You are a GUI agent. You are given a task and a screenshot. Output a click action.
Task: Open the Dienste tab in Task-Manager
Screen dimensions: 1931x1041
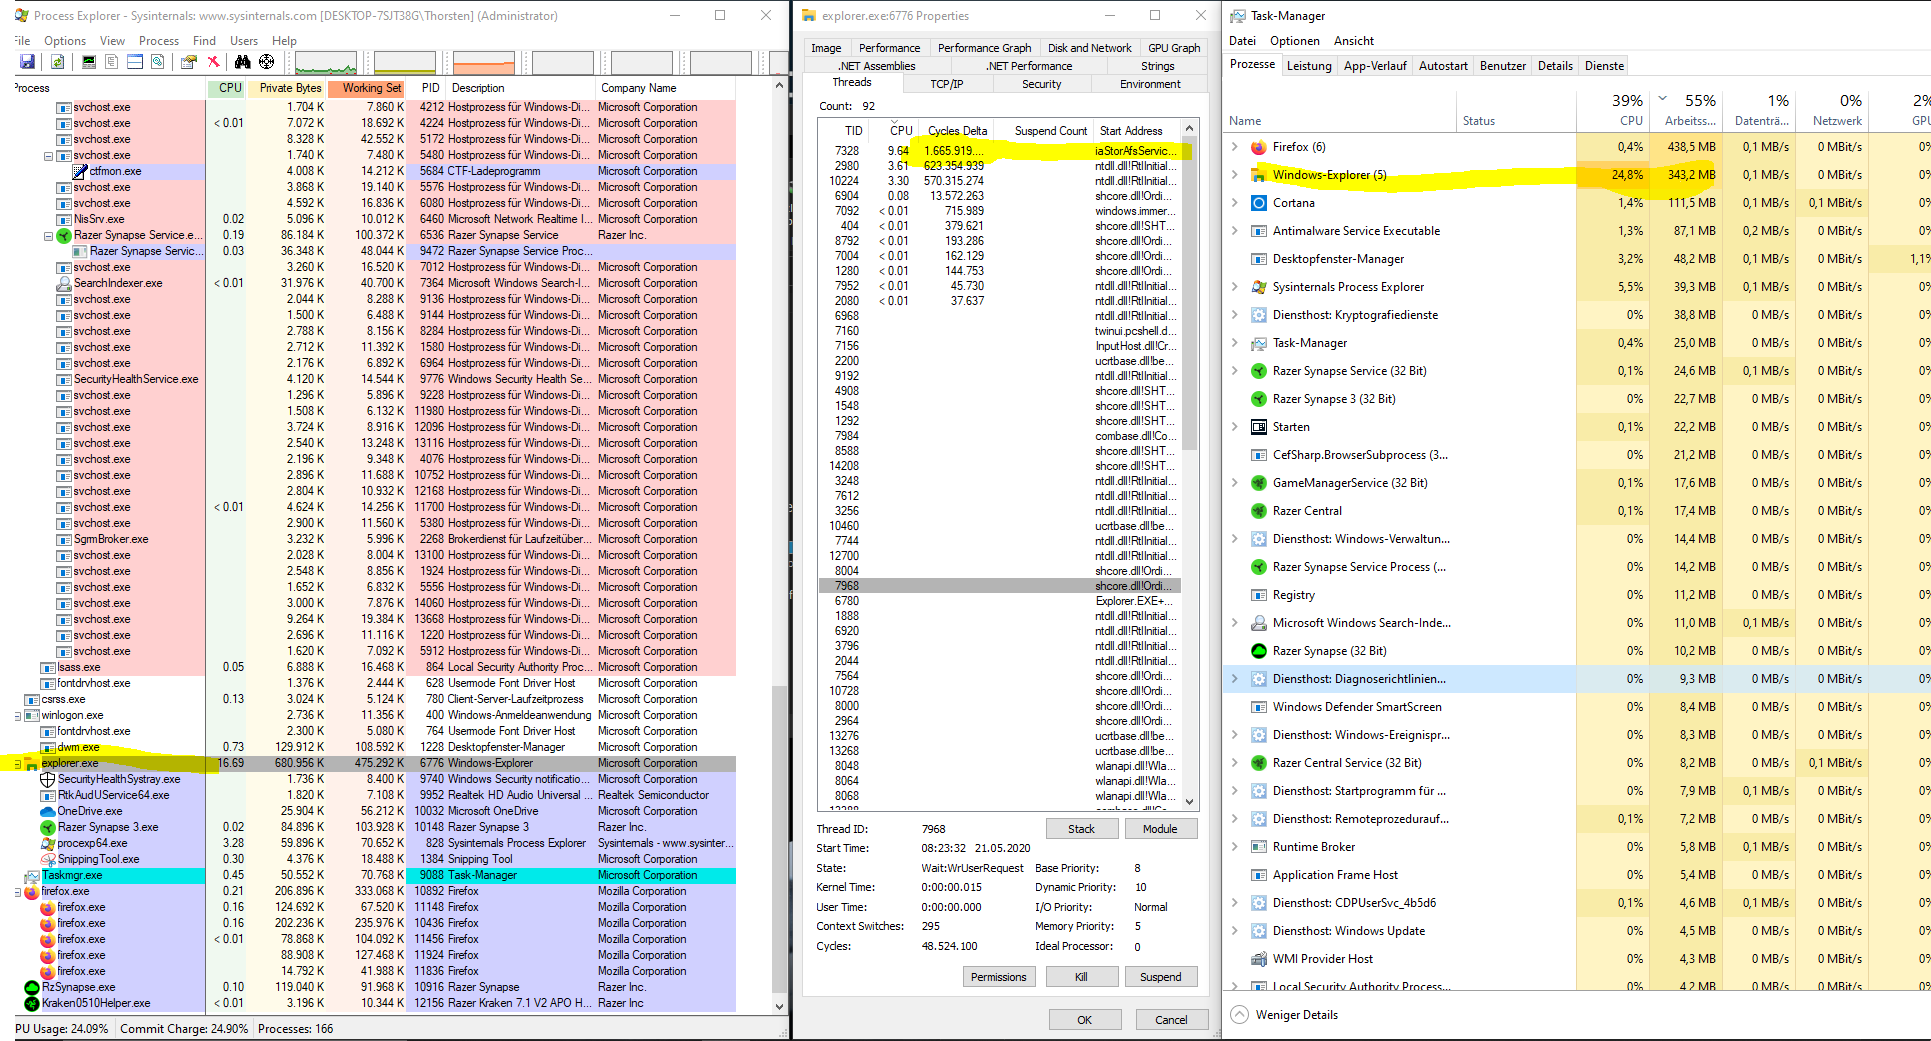[1604, 66]
